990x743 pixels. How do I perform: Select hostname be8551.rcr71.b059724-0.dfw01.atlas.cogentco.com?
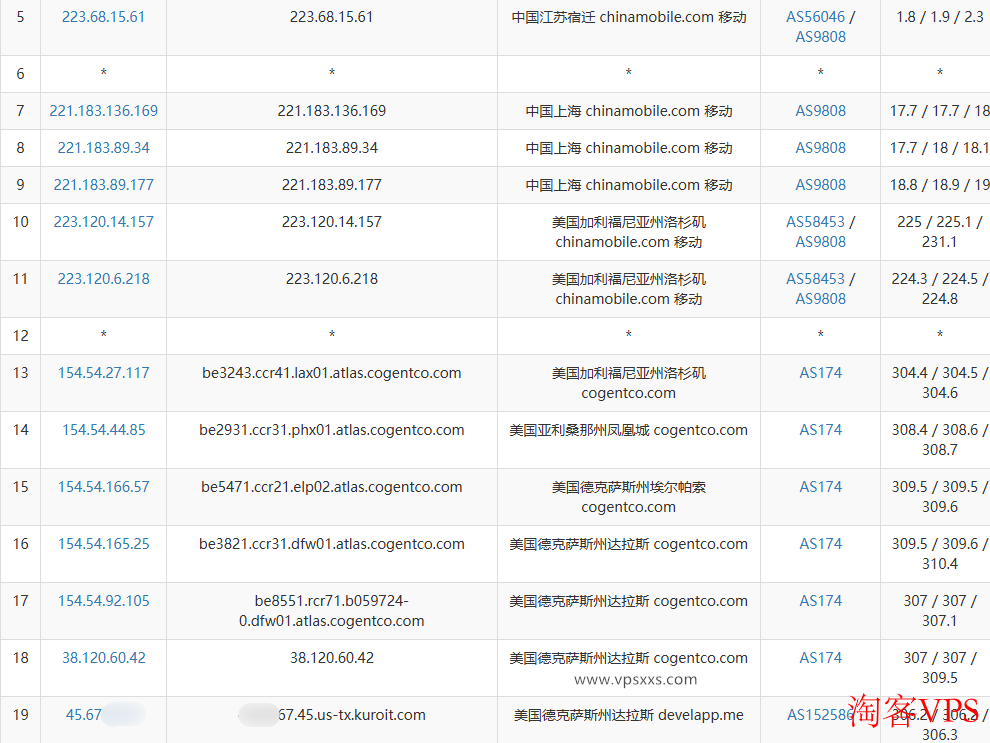tap(331, 611)
